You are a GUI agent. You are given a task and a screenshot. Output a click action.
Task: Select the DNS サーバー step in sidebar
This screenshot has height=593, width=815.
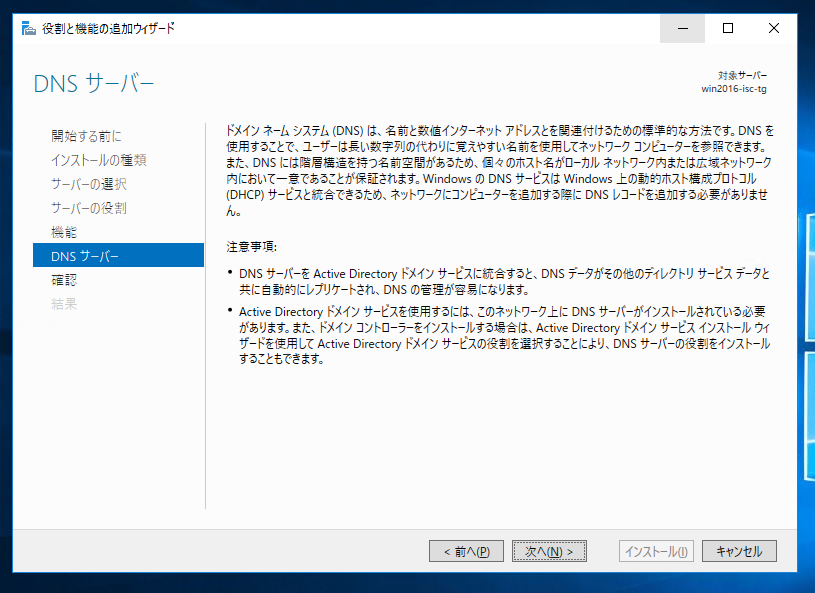(x=119, y=255)
